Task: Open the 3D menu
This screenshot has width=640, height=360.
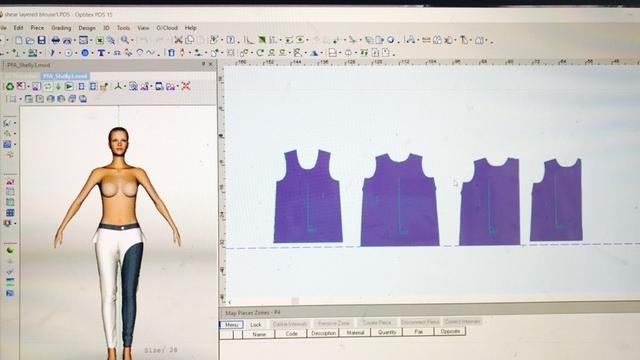Action: click(x=106, y=28)
